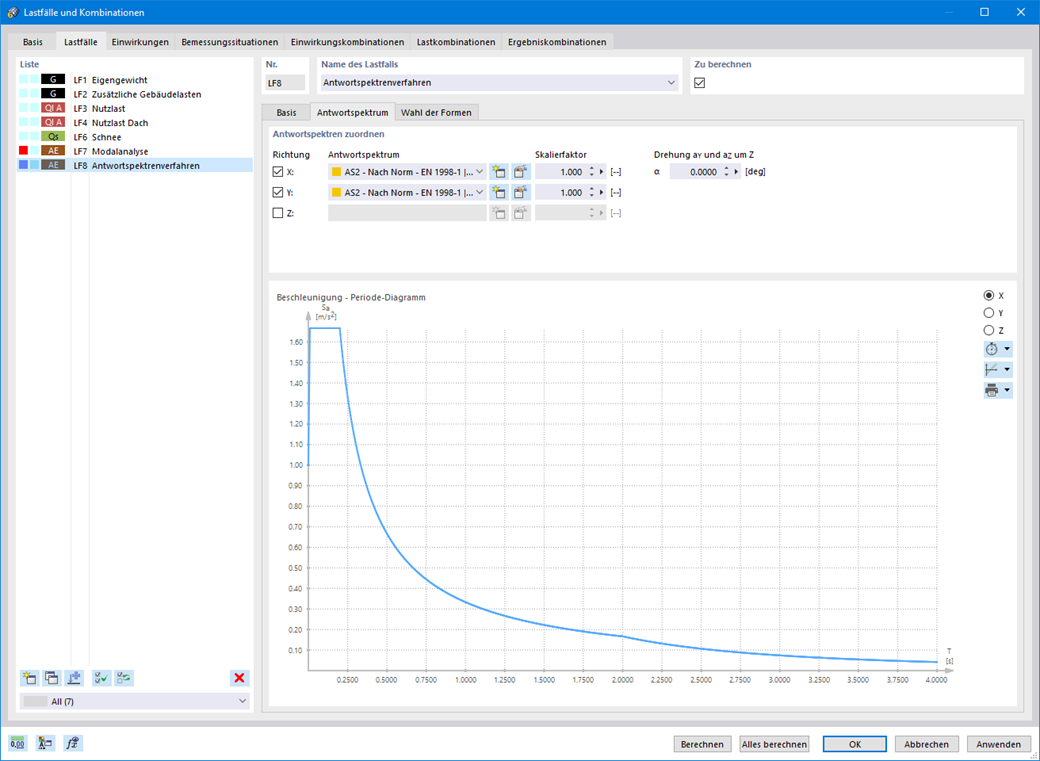
Task: Click the yellow swatch in X spectrum dropdown
Action: click(336, 172)
